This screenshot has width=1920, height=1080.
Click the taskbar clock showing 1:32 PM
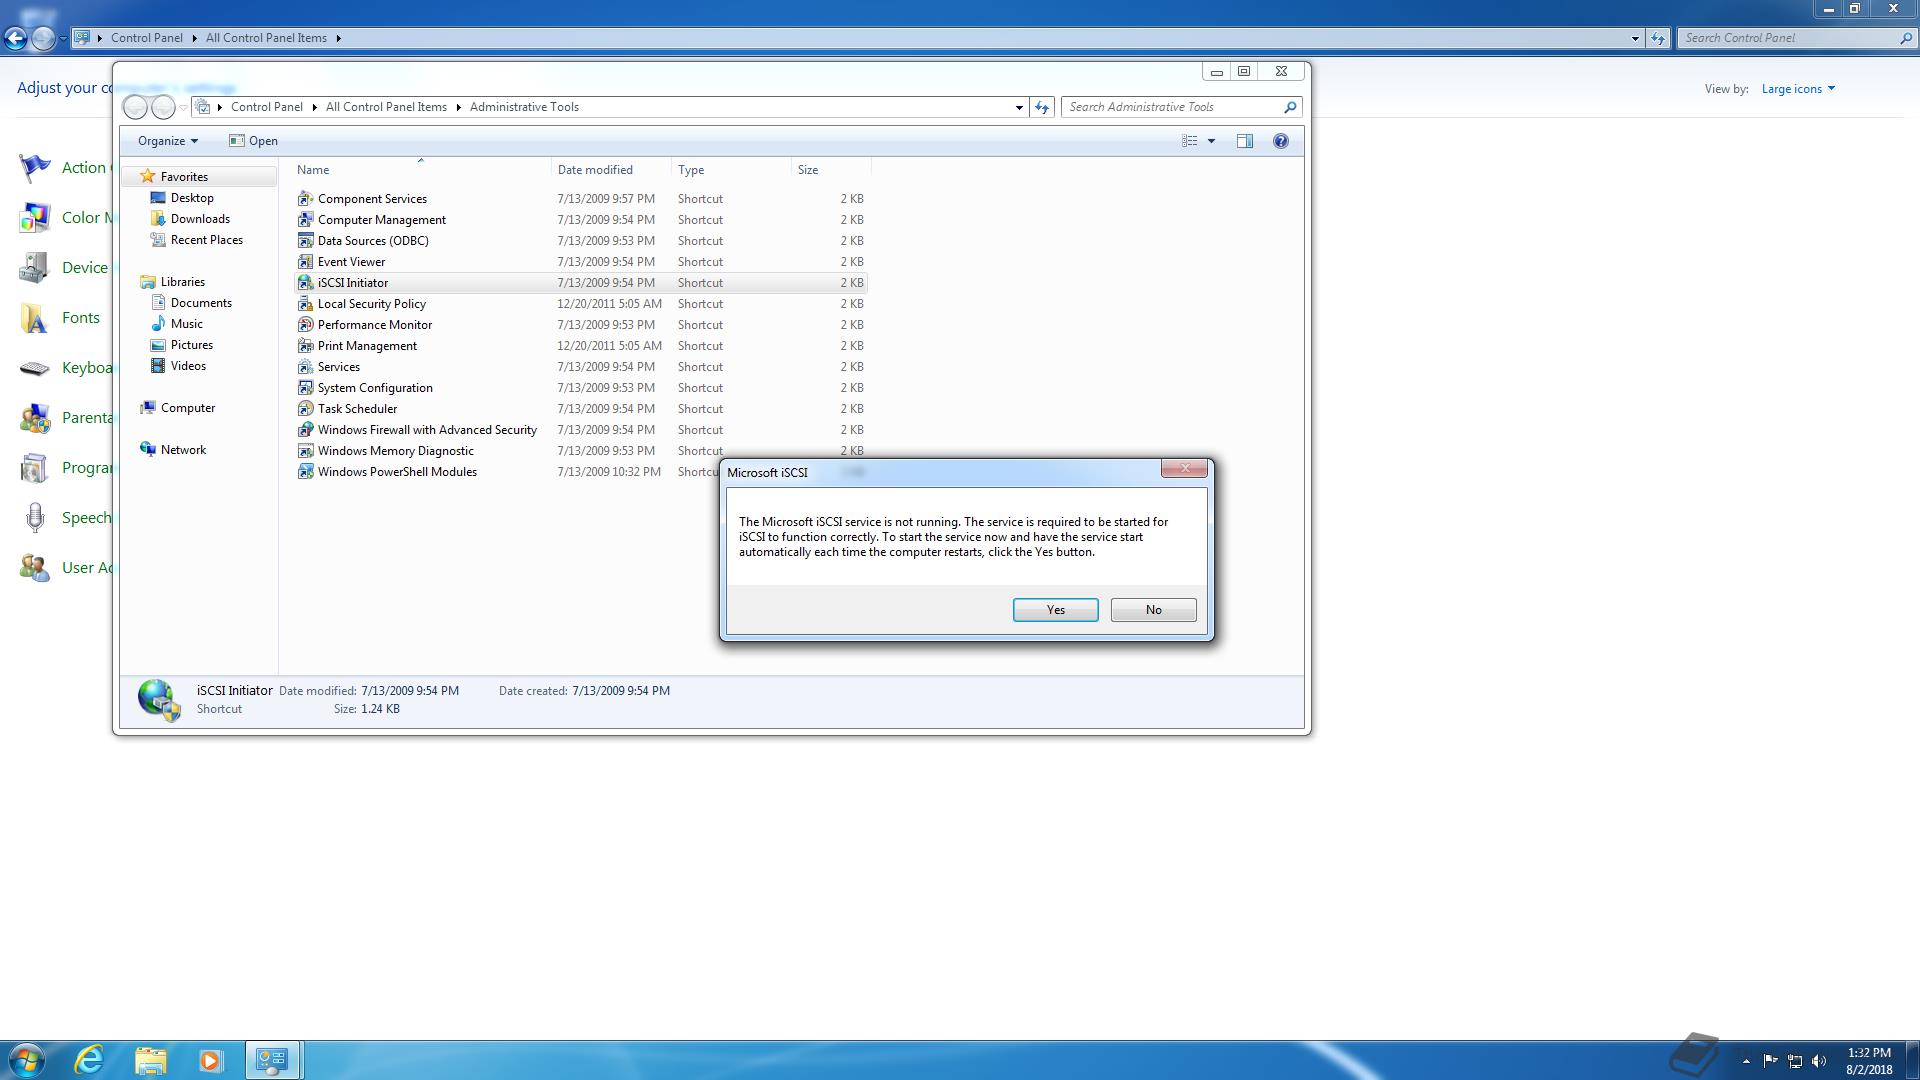1868,1061
